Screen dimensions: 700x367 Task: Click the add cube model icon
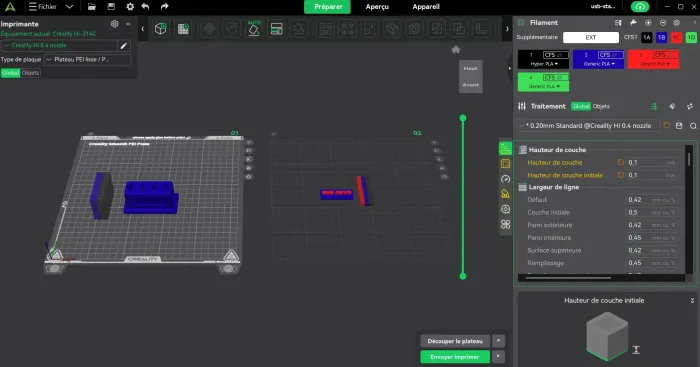tap(160, 29)
